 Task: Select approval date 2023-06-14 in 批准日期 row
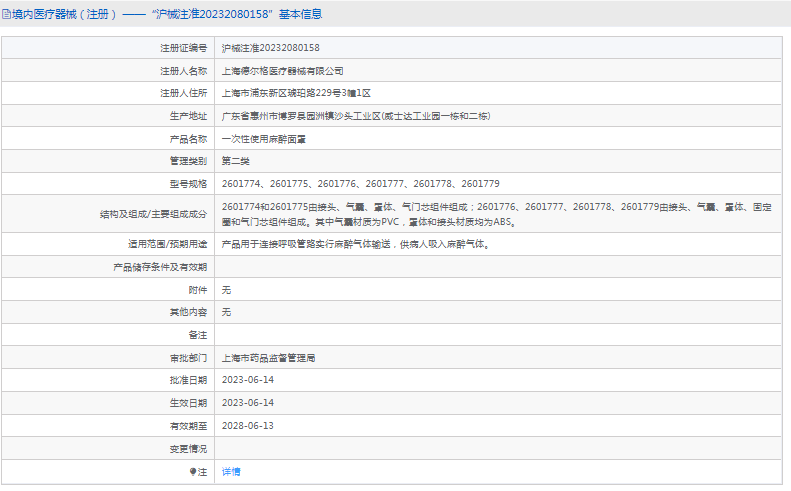[x=248, y=380]
